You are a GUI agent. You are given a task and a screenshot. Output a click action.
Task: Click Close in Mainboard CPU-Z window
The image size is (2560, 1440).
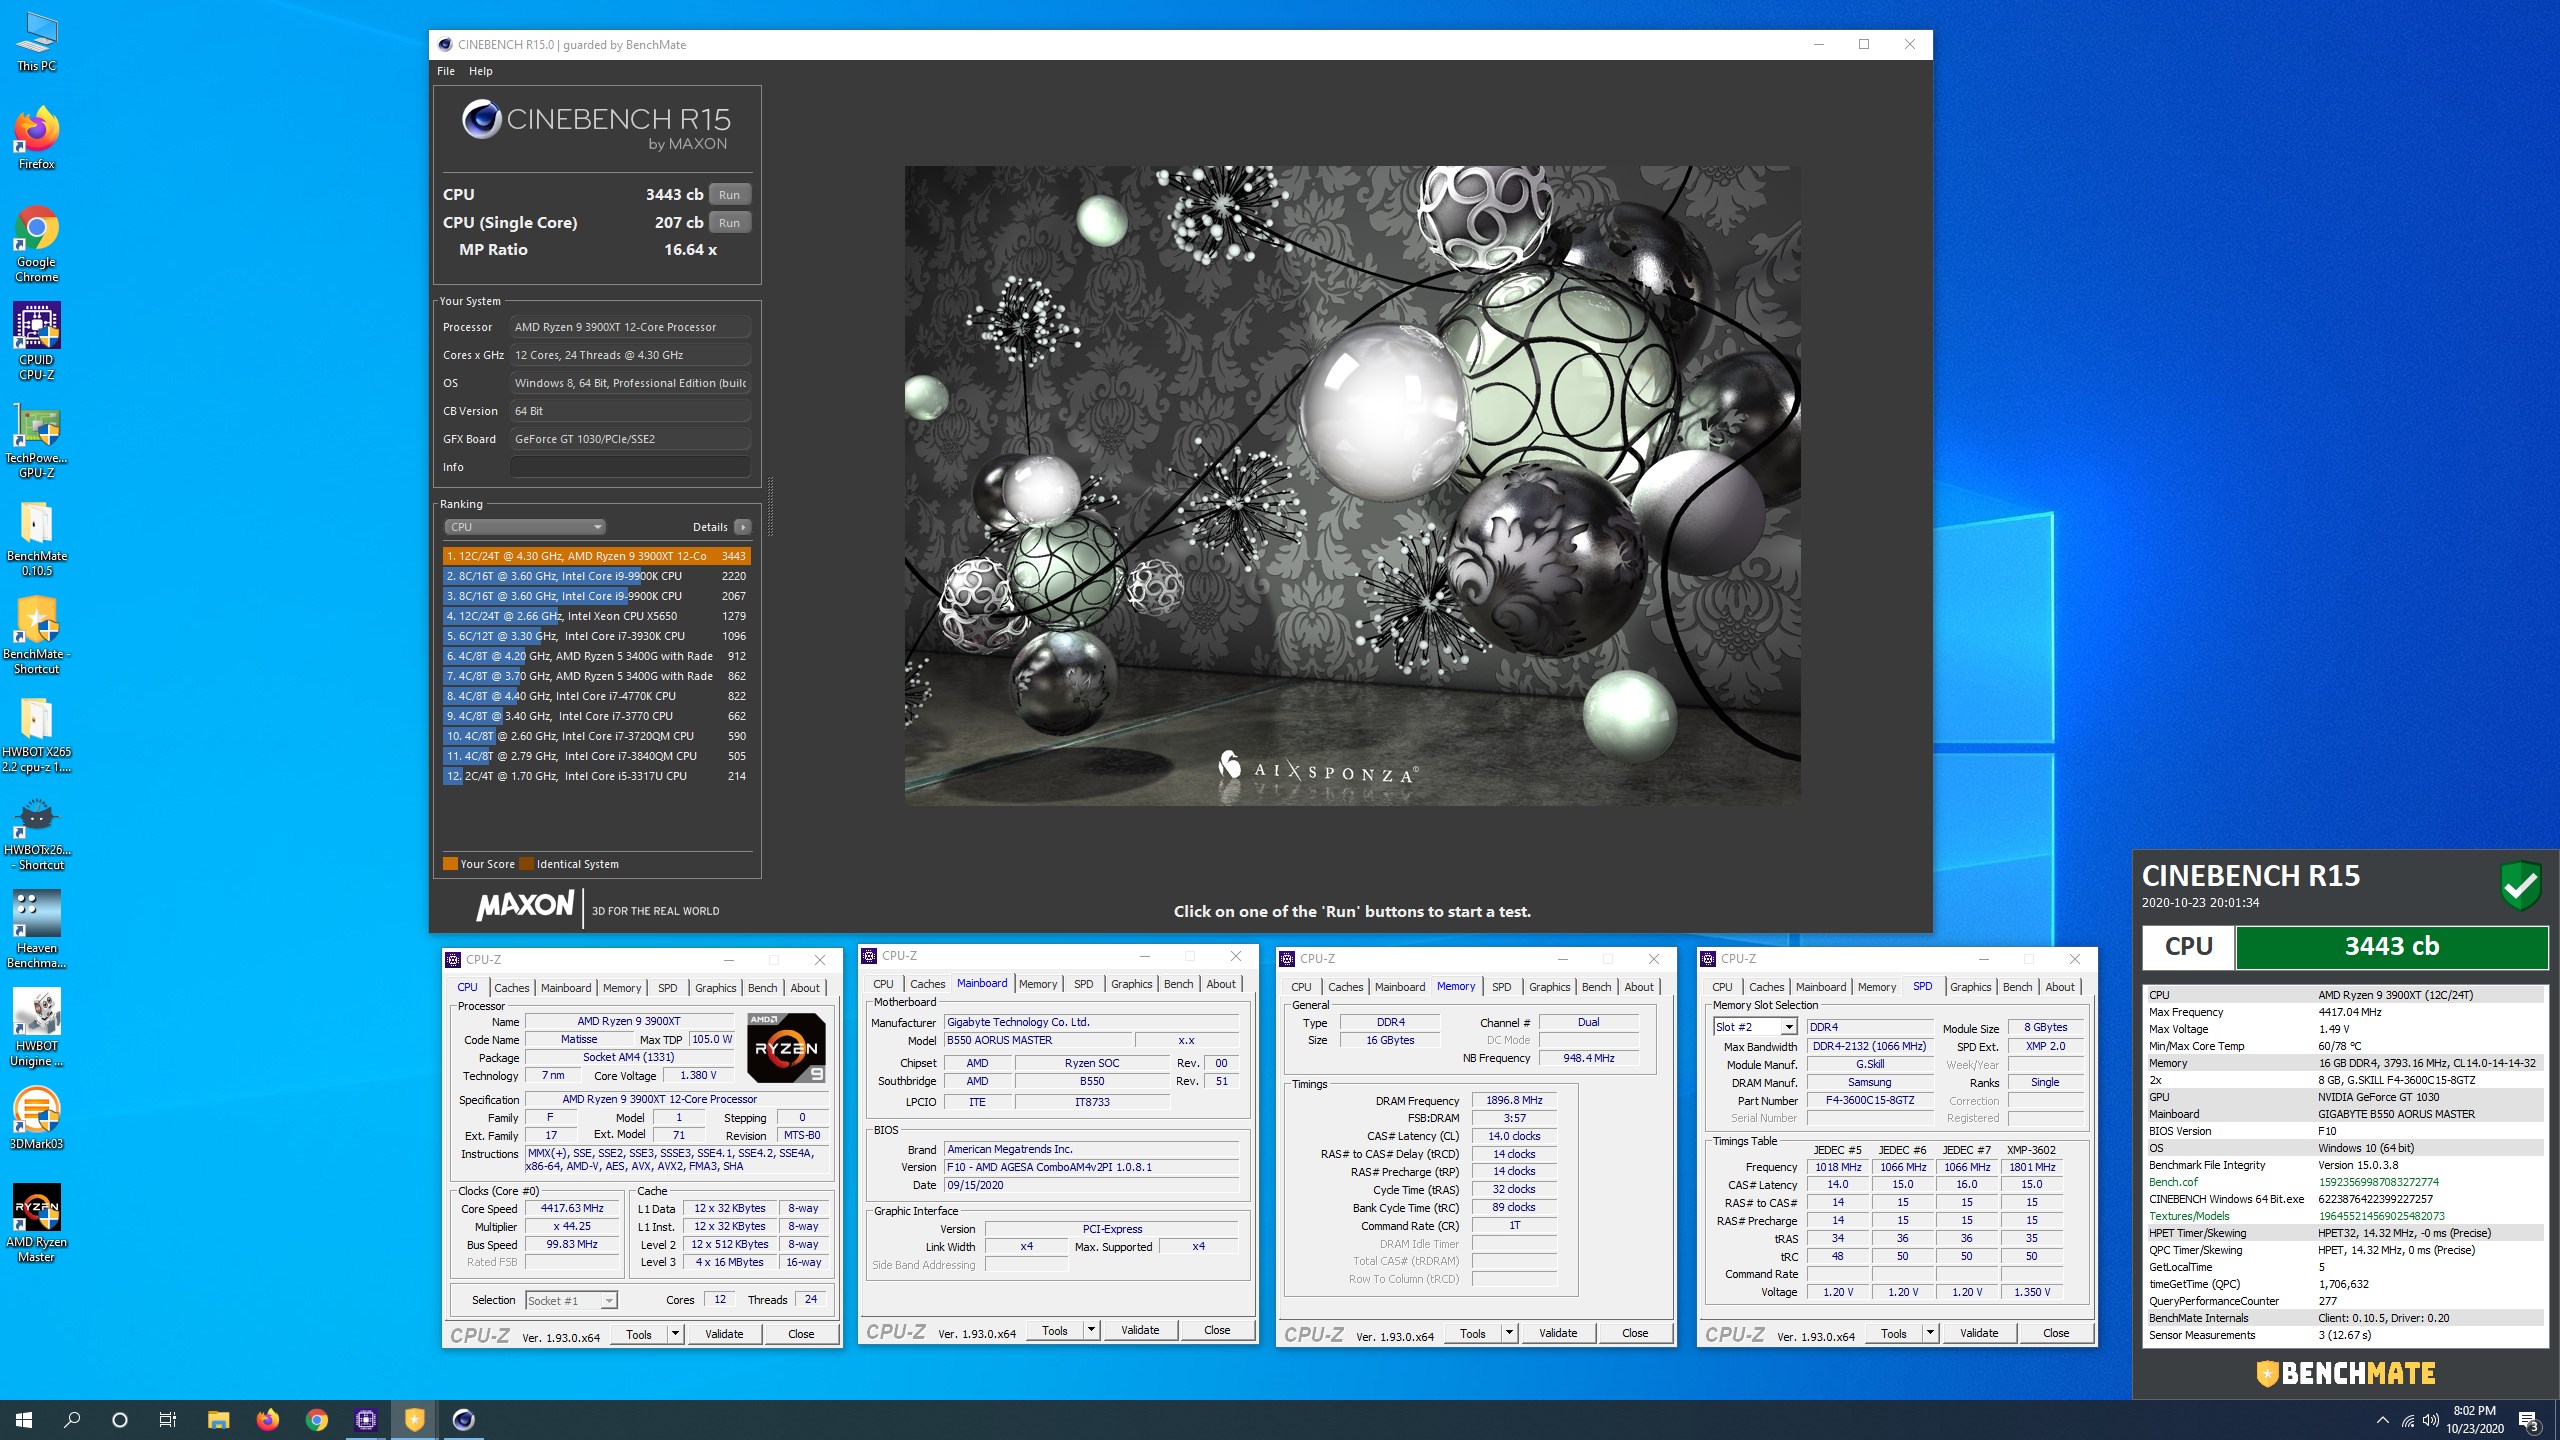point(1217,1330)
